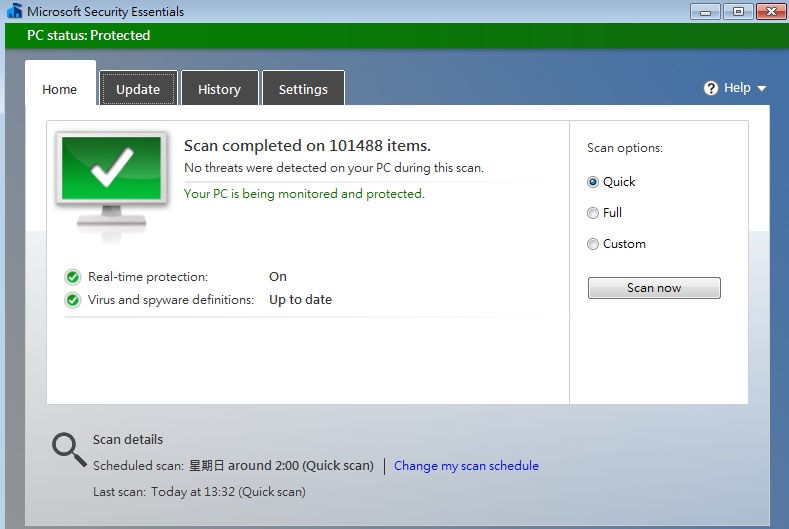Click the Microsoft Security Essentials window title
This screenshot has height=529, width=789.
106,12
